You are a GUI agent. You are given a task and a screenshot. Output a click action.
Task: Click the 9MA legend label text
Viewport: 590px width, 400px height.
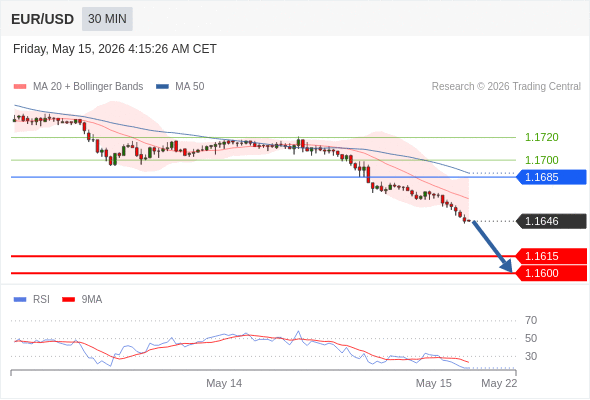[92, 300]
